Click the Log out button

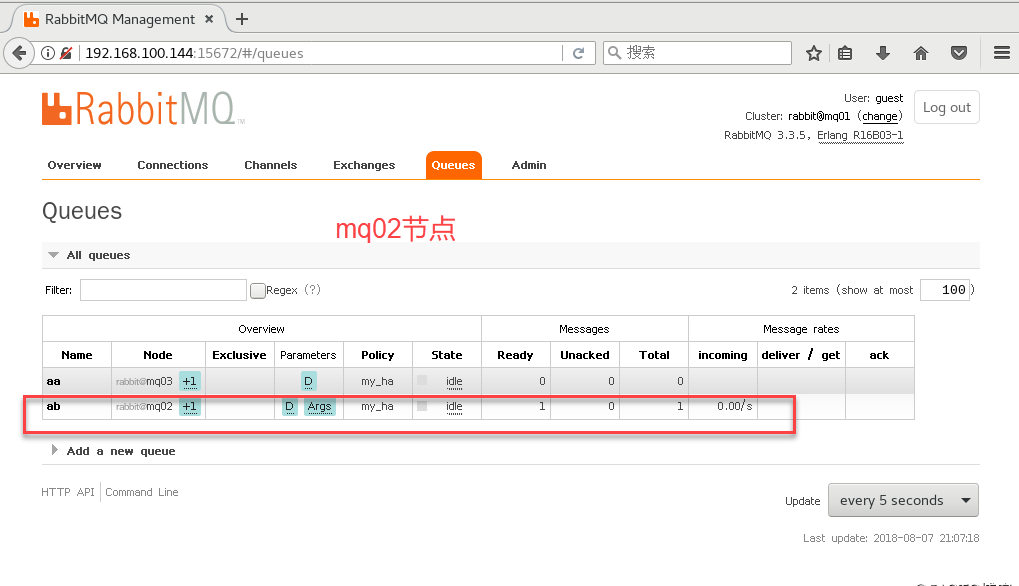(946, 107)
